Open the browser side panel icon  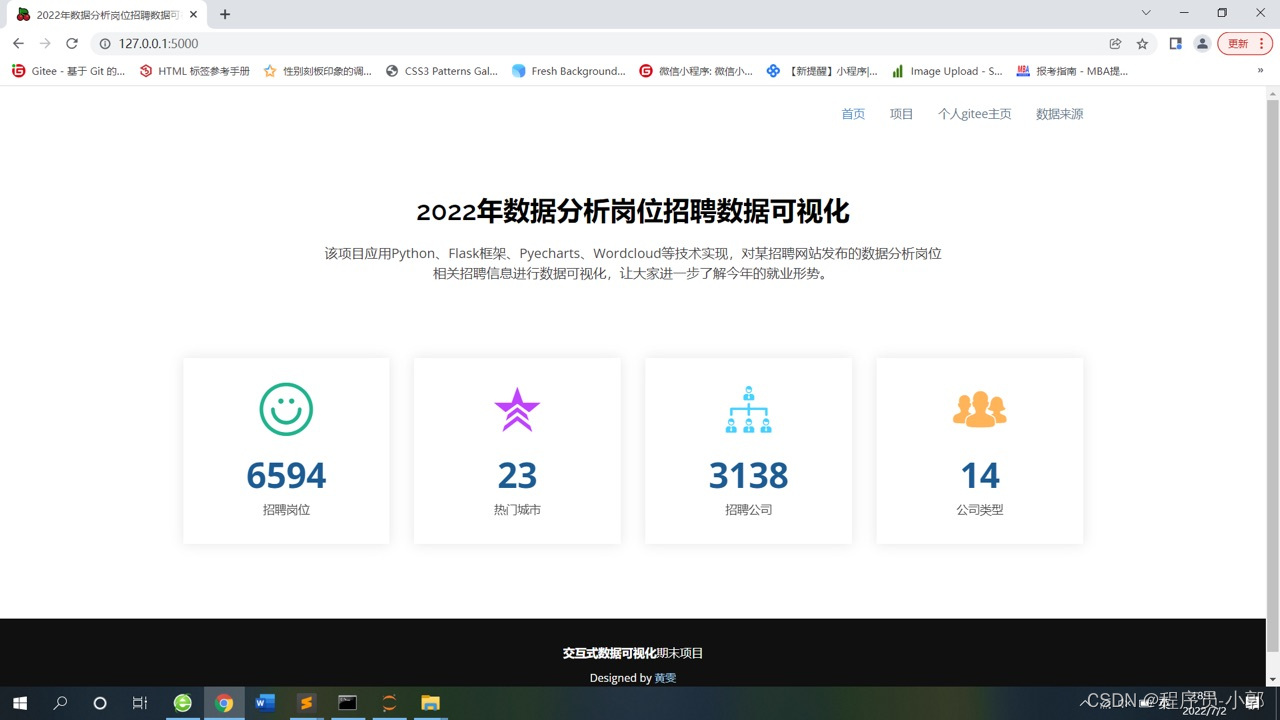(x=1176, y=44)
